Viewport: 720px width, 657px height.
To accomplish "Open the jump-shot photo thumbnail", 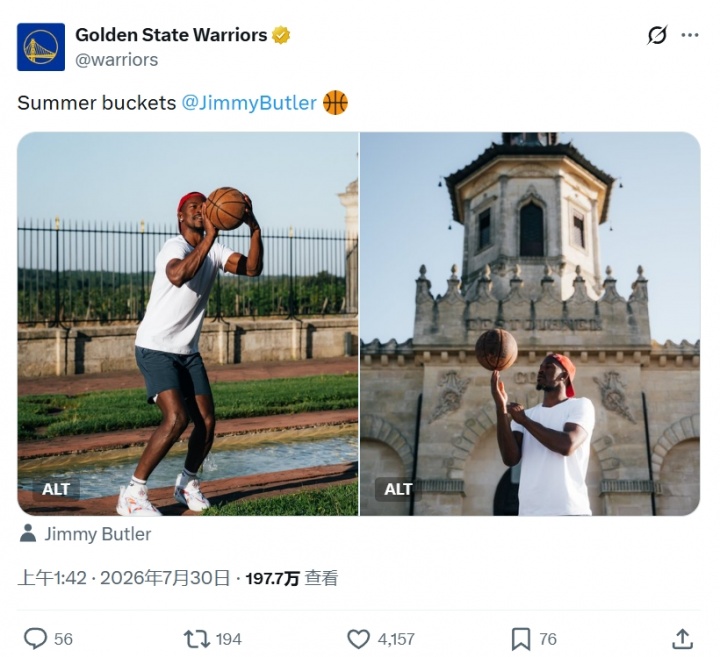I will coord(188,324).
